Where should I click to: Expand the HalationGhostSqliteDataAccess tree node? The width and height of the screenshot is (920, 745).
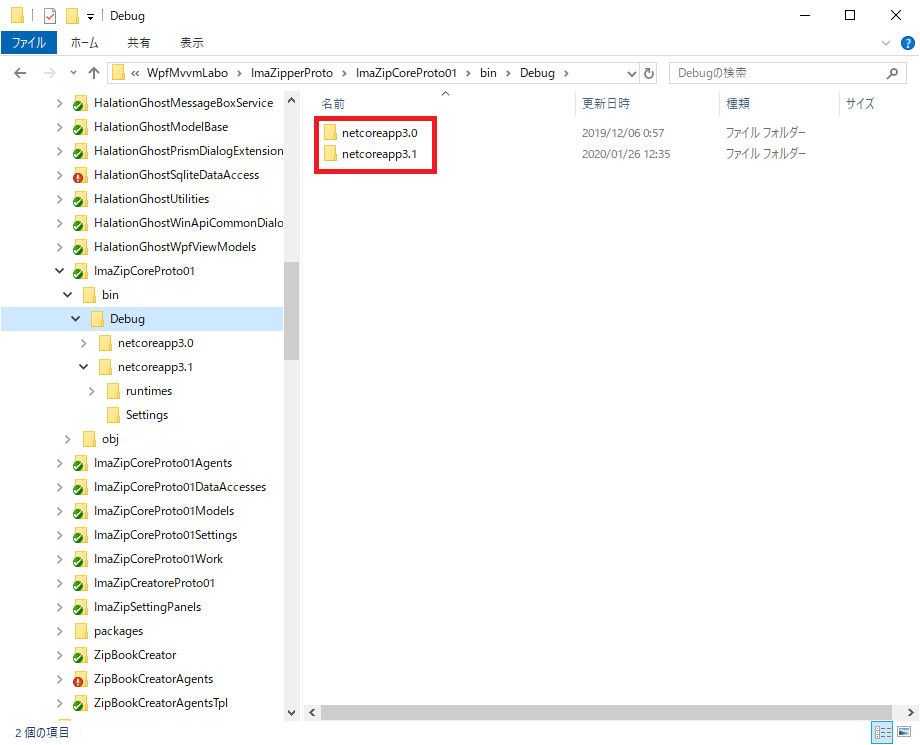coord(59,175)
